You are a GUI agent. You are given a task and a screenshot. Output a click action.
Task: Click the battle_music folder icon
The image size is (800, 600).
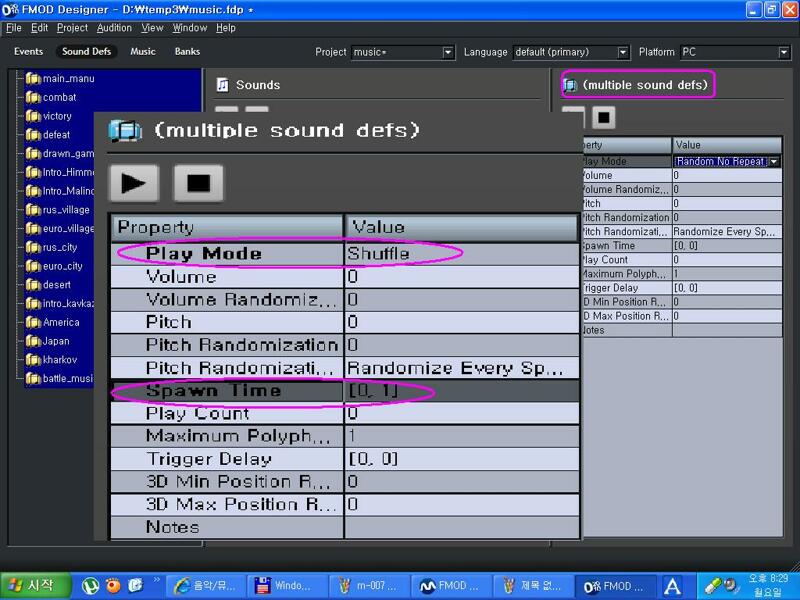point(33,379)
